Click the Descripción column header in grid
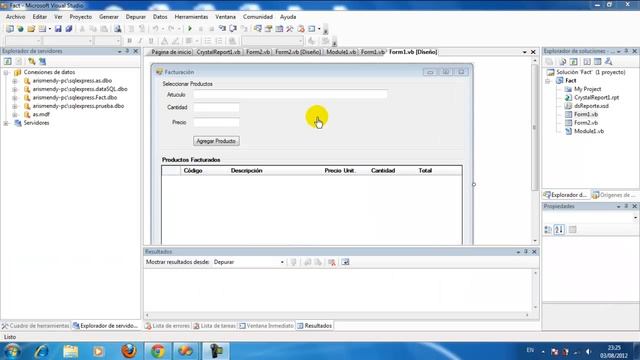 (247, 171)
